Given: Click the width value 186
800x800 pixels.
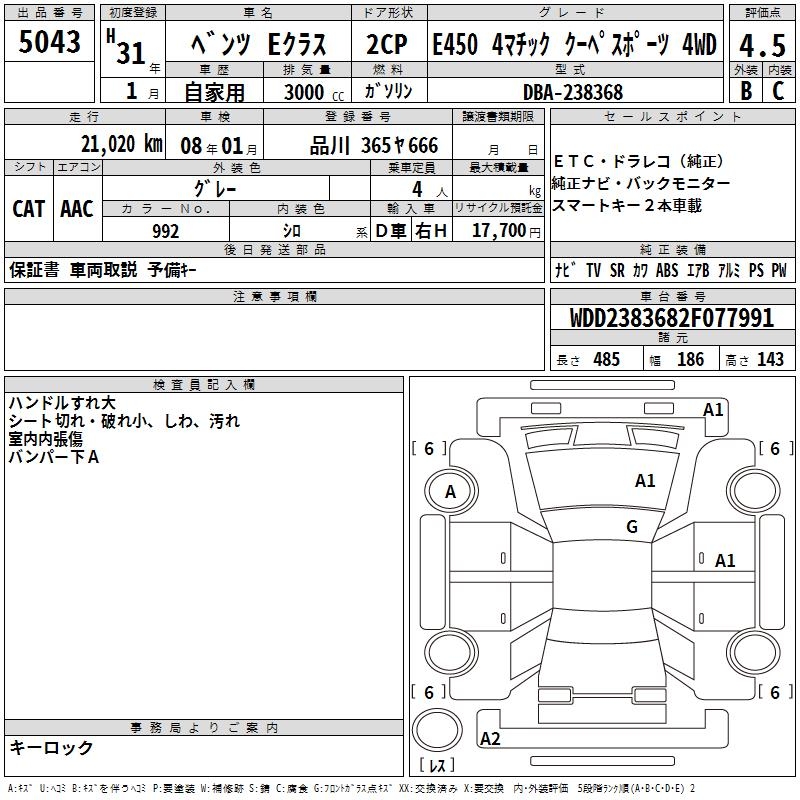Looking at the screenshot, I should click(x=690, y=359).
